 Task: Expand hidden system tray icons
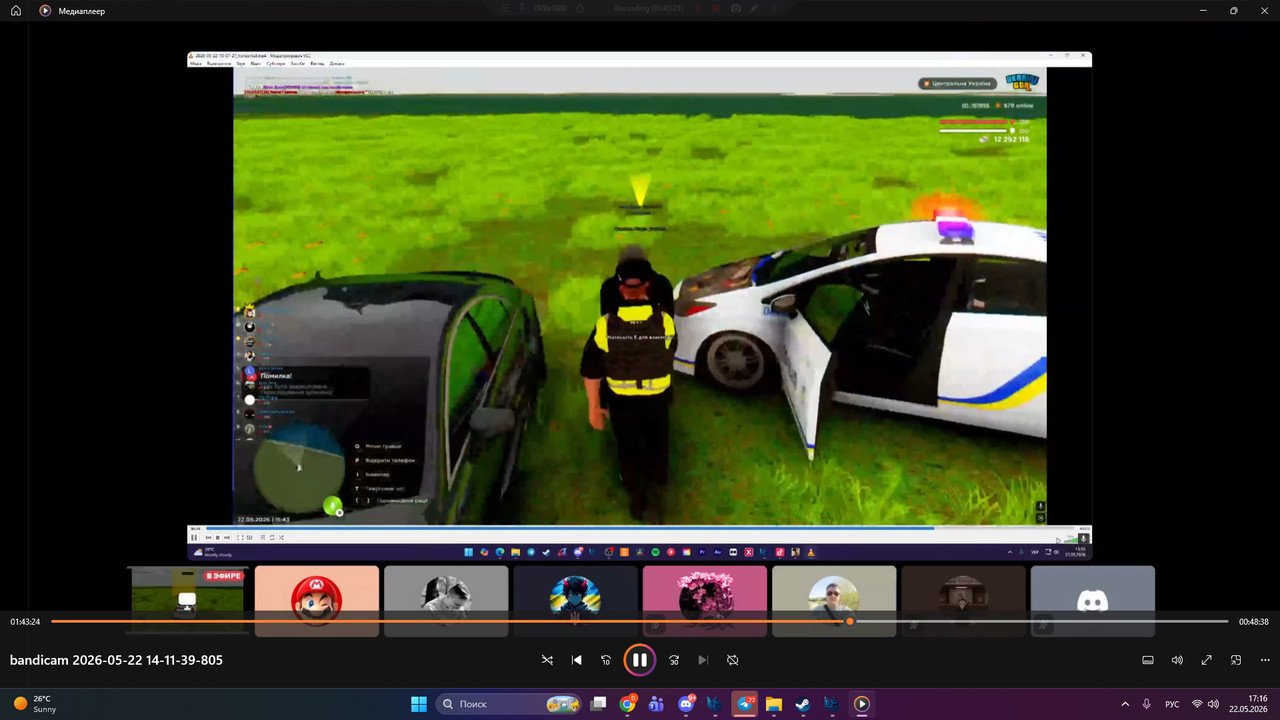1125,704
